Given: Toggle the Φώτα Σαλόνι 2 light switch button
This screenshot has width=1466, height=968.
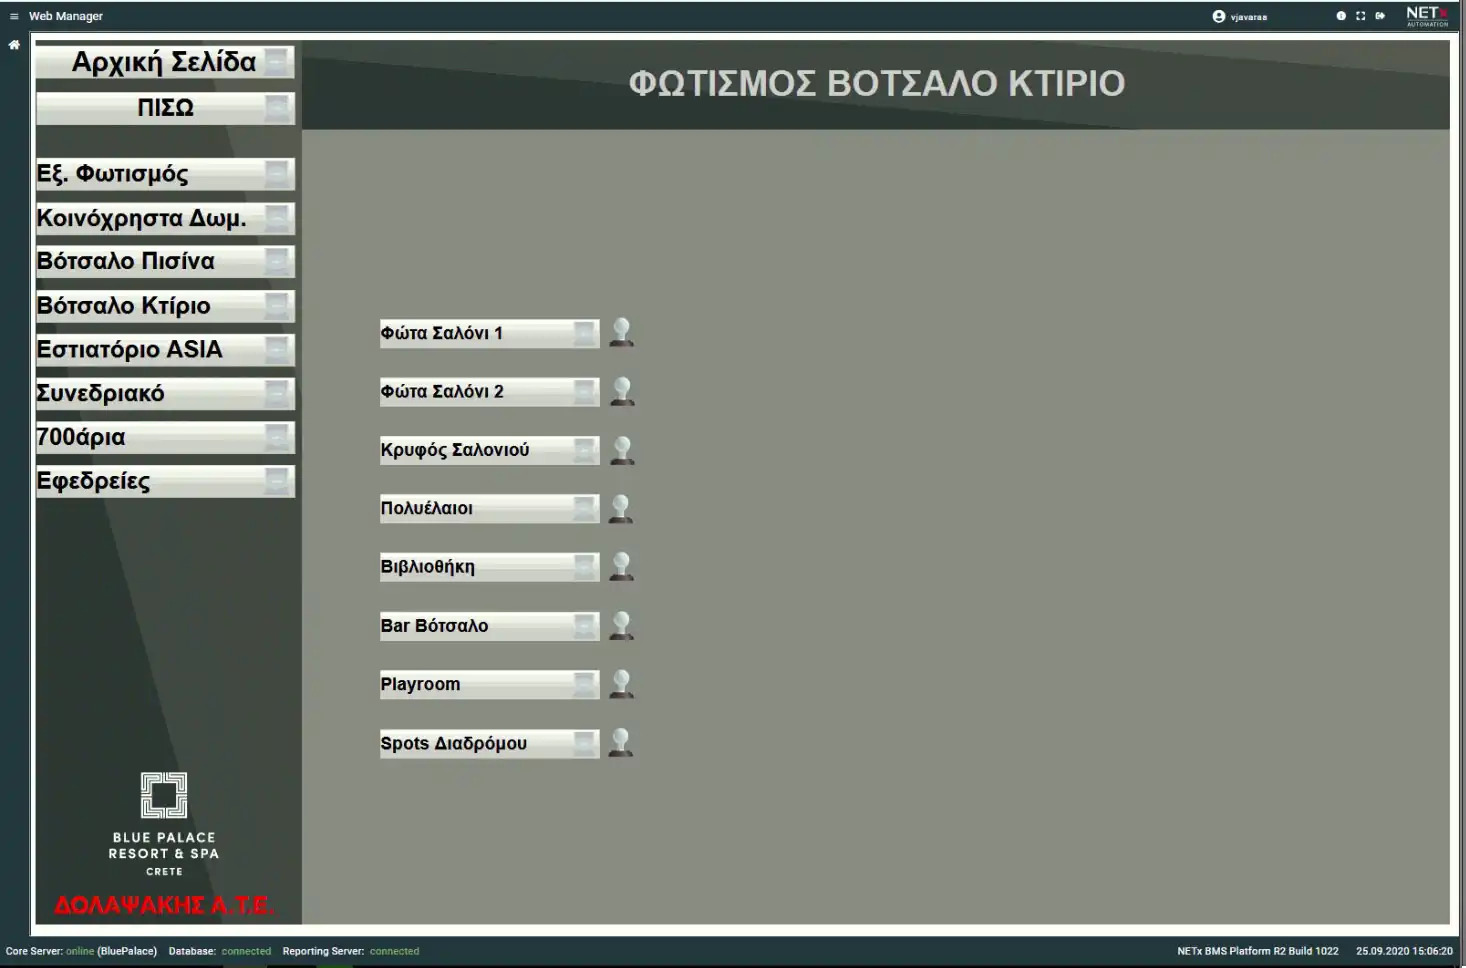Looking at the screenshot, I should tap(489, 392).
